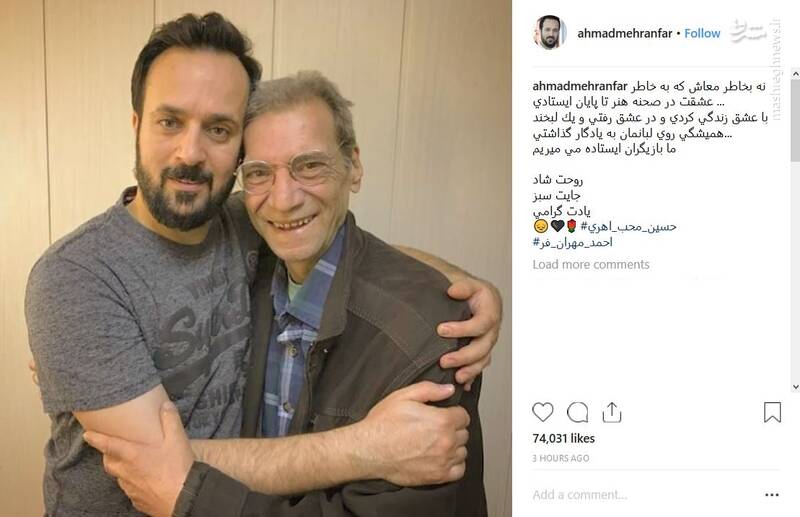Open ahmadmehranfar username in header
The image size is (800, 517).
[624, 33]
